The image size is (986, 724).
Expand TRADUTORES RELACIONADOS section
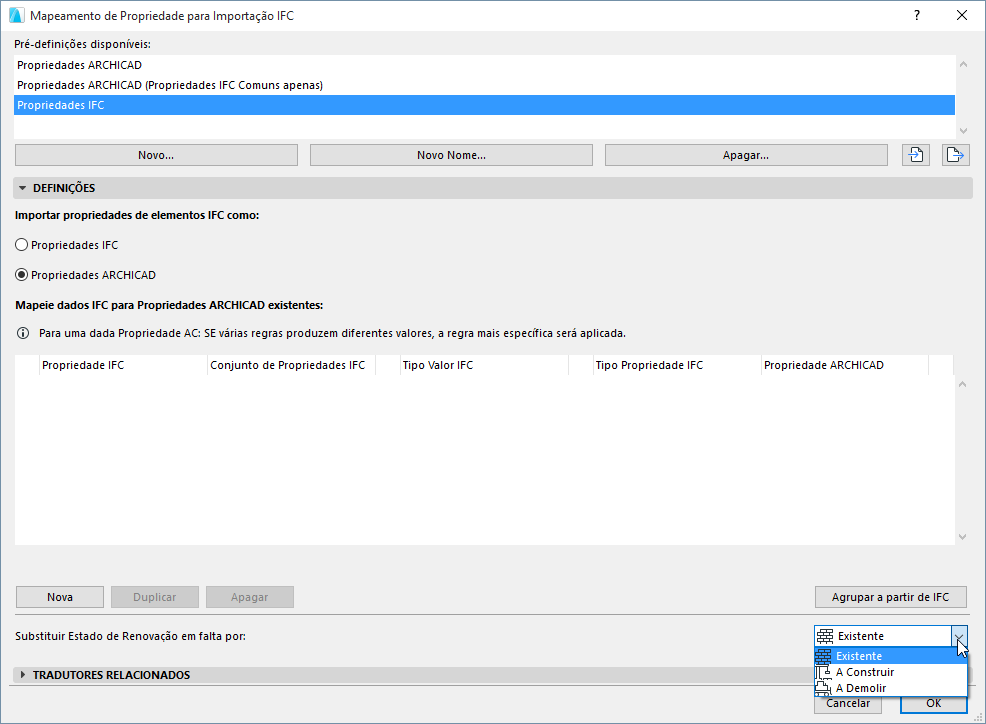23,675
